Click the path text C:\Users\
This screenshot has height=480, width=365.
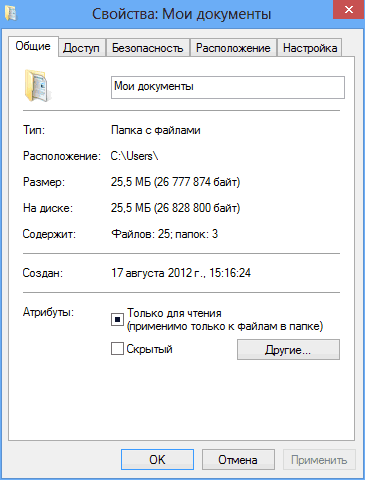134,156
